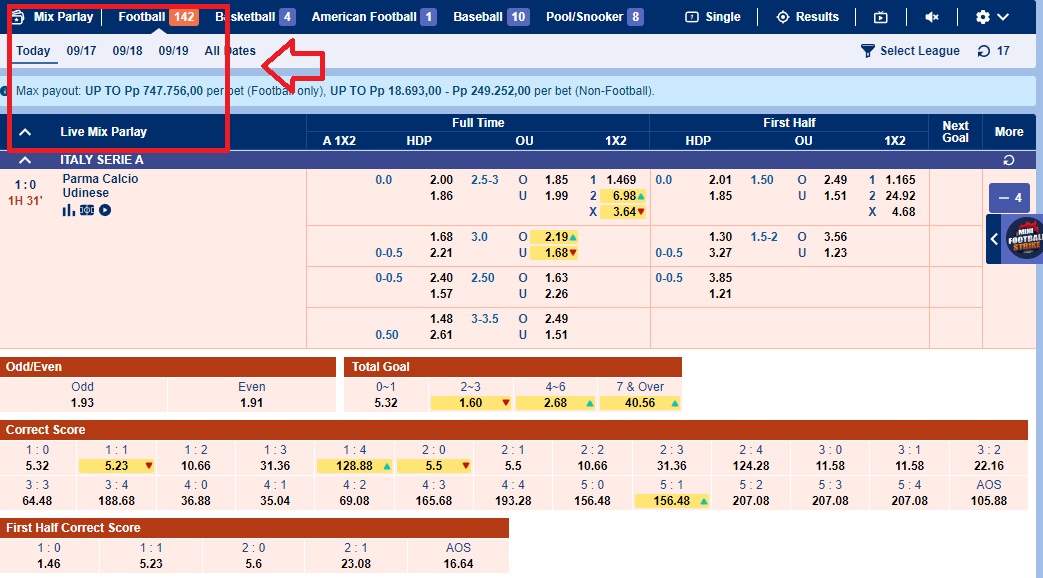
Task: Select the Today date tab
Action: [x=33, y=51]
